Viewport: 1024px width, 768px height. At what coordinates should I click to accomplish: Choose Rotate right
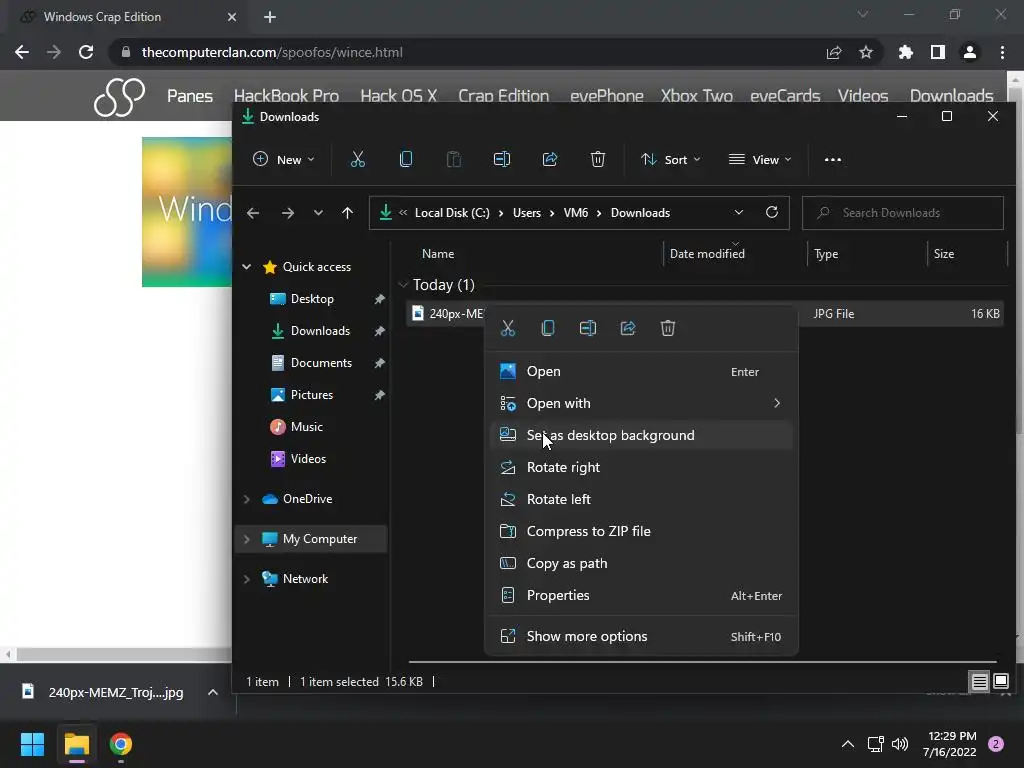click(x=641, y=467)
